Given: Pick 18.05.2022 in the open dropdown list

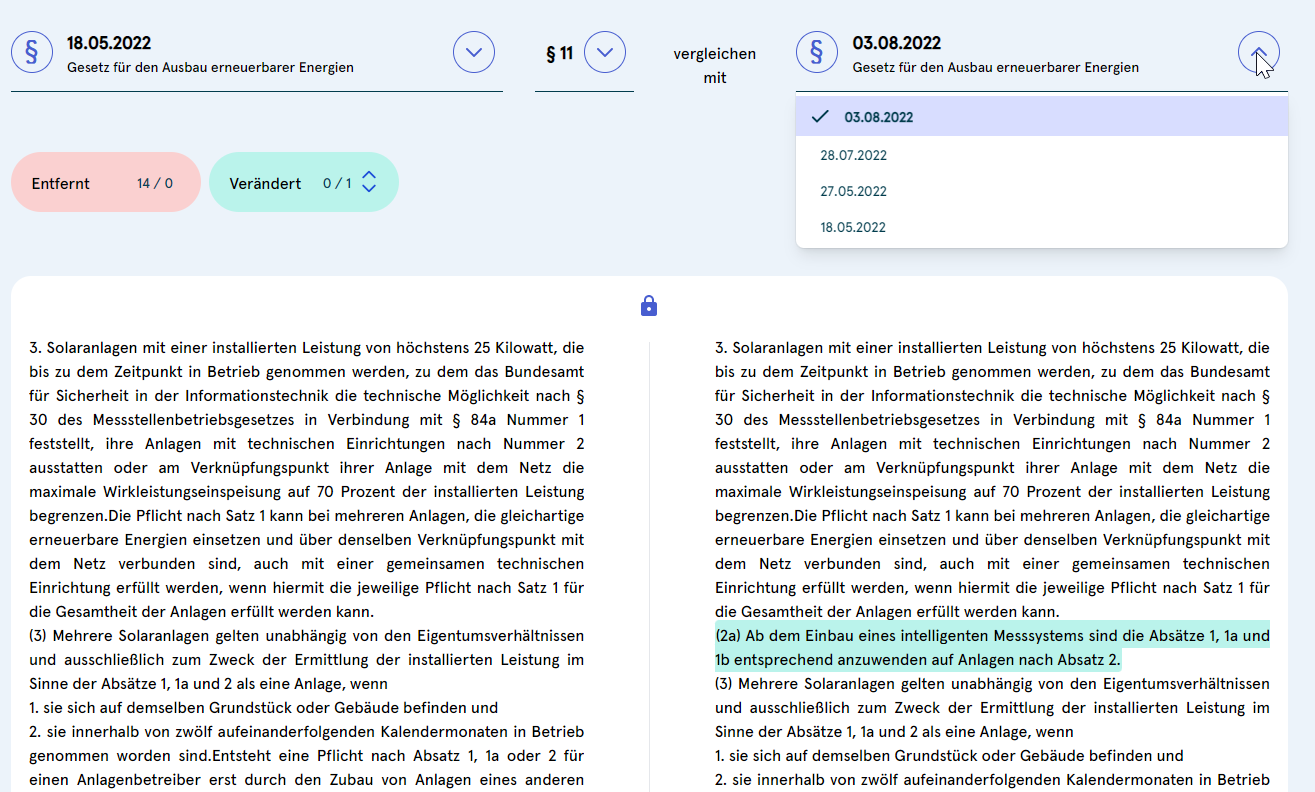Looking at the screenshot, I should pos(853,227).
